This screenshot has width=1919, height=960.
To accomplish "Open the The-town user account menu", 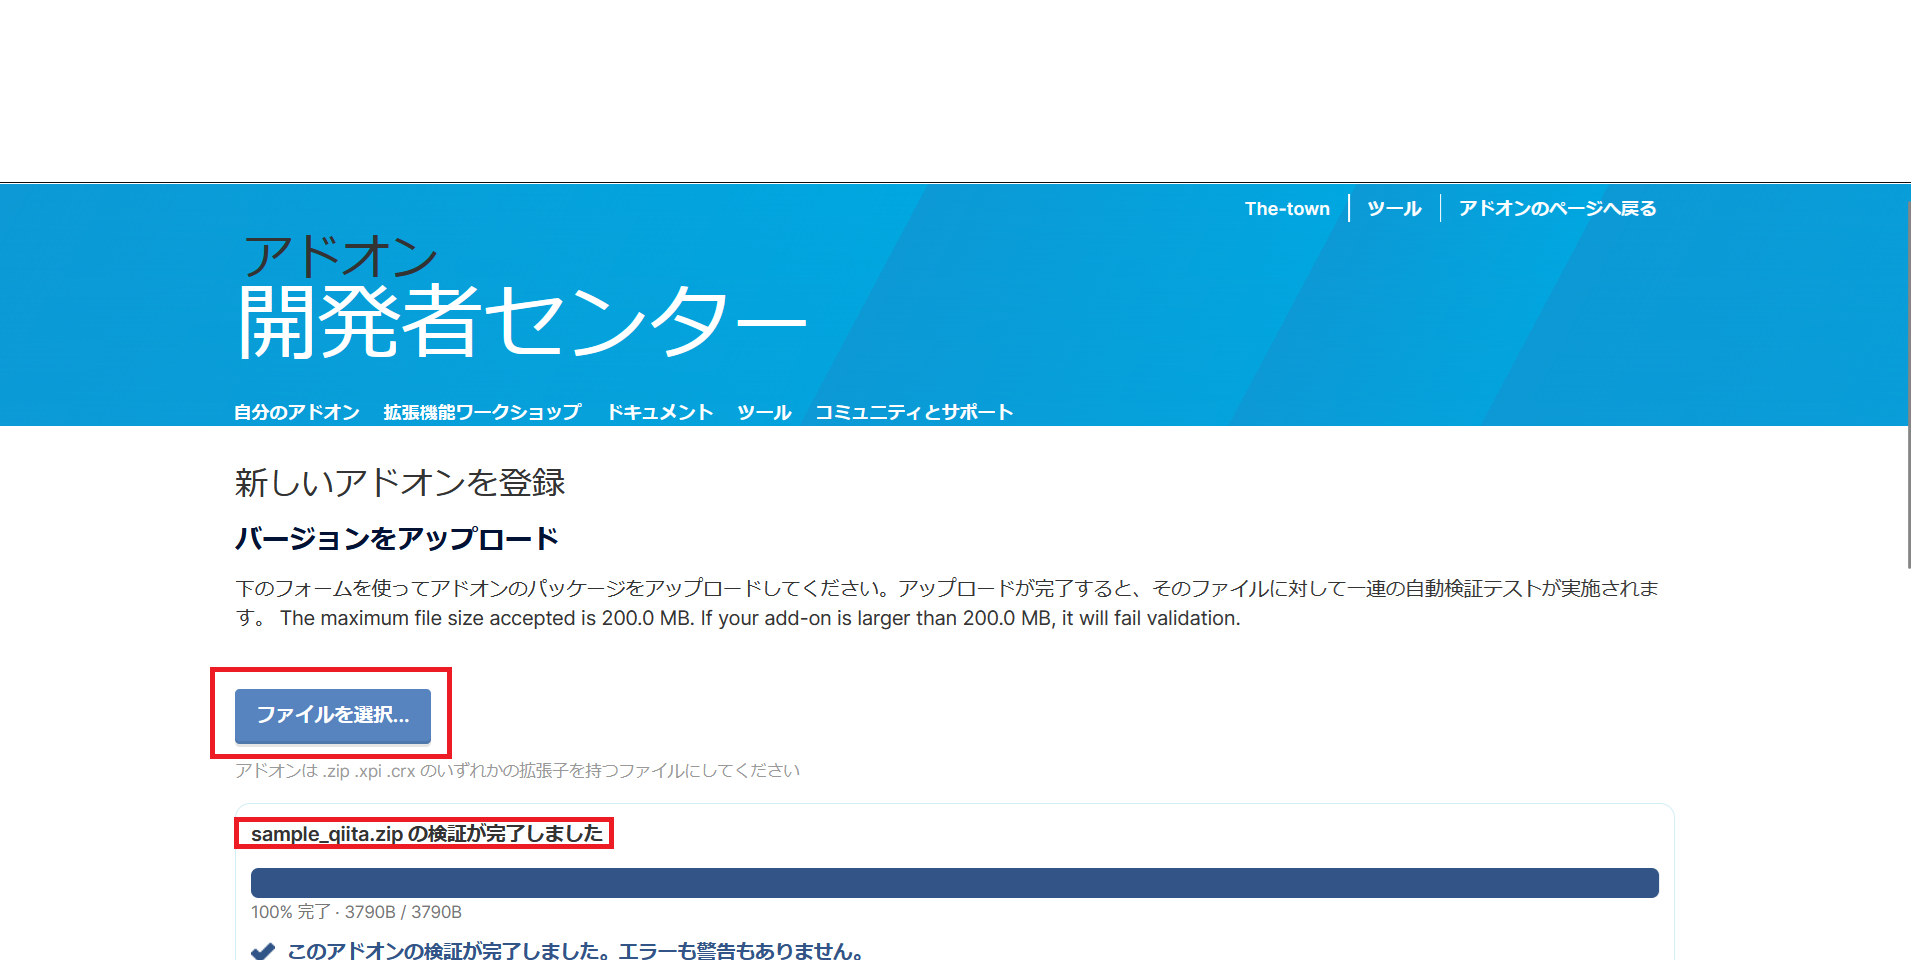I will point(1287,208).
